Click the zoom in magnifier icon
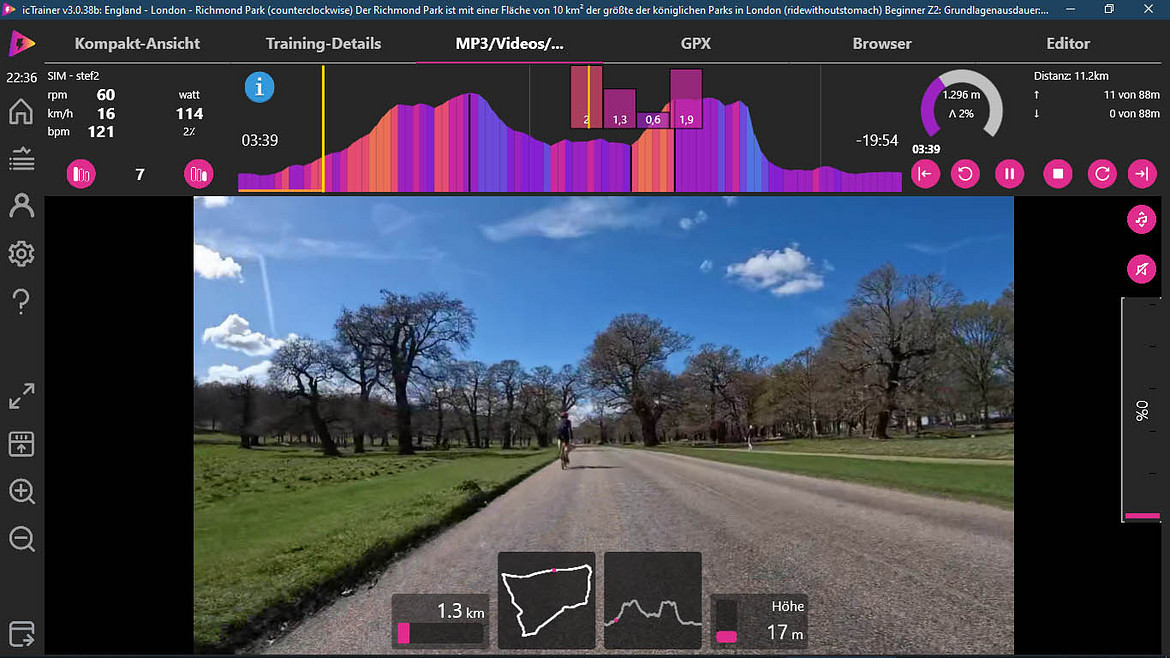This screenshot has height=658, width=1170. pos(21,491)
